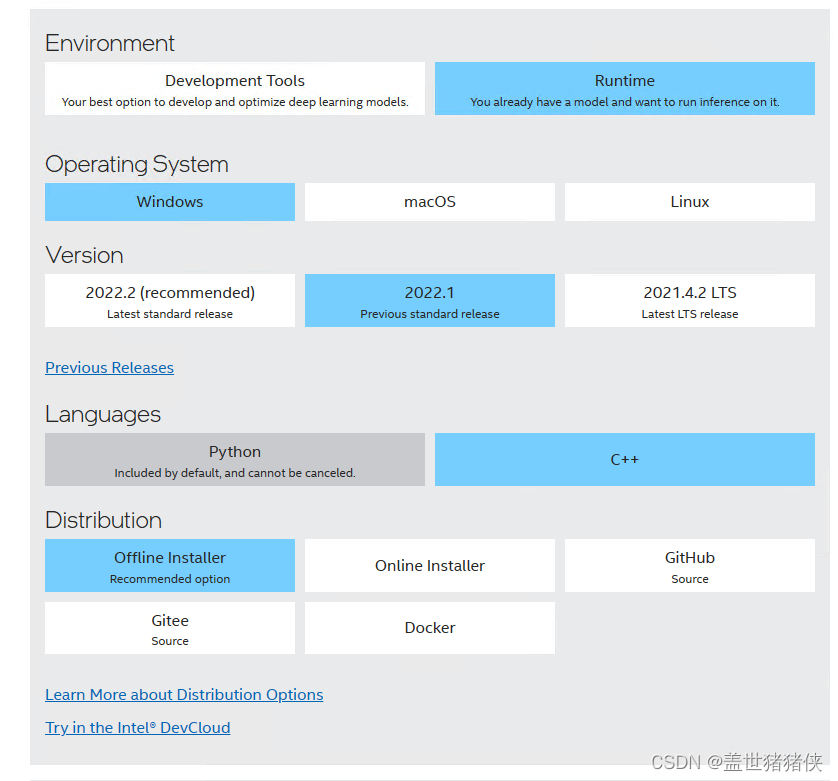Click the Environment section heading
This screenshot has width=838, height=781.
tap(110, 43)
